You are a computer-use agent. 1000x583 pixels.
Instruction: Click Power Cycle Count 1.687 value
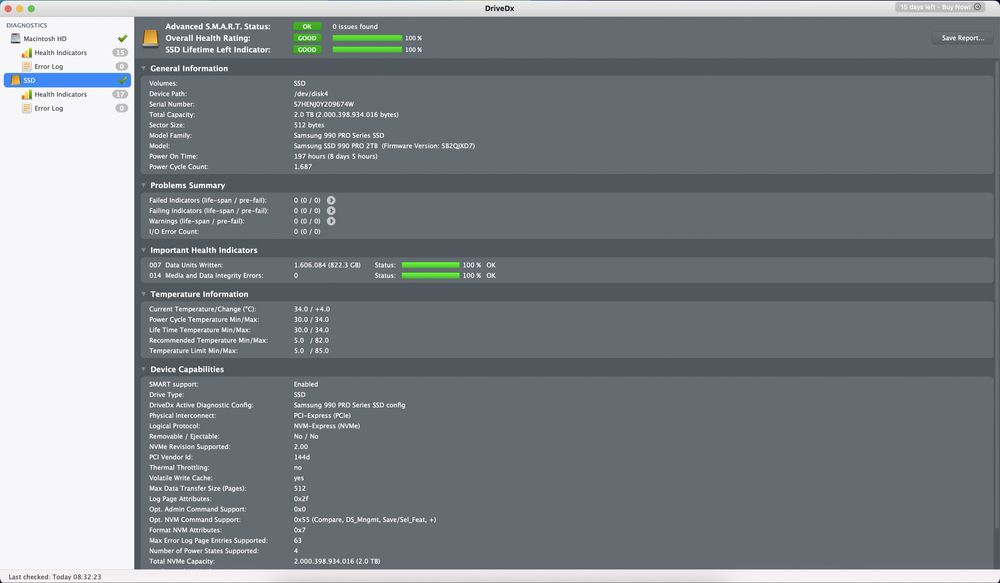pyautogui.click(x=303, y=166)
